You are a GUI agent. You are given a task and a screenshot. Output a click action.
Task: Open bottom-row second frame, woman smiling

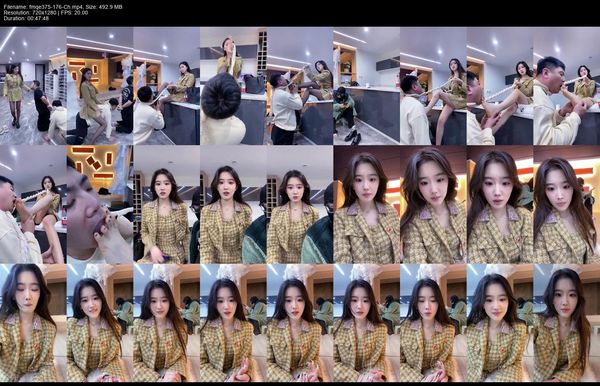(100, 323)
